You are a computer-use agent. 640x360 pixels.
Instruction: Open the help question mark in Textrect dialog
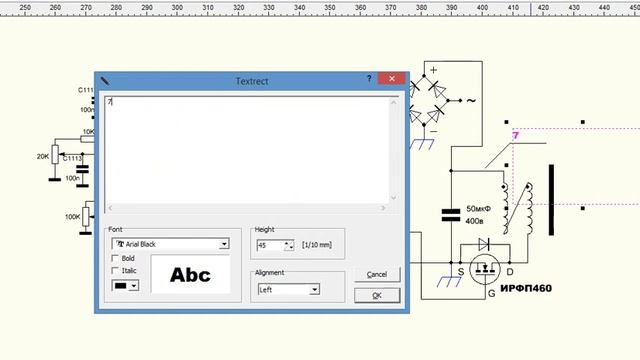point(369,78)
